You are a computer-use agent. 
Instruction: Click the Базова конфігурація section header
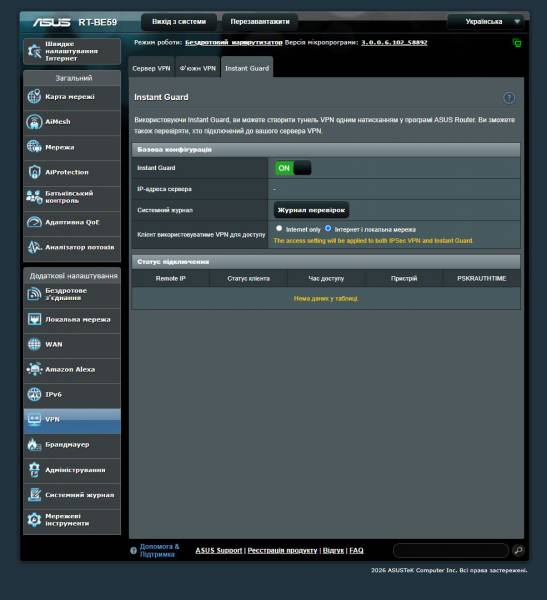tap(326, 150)
